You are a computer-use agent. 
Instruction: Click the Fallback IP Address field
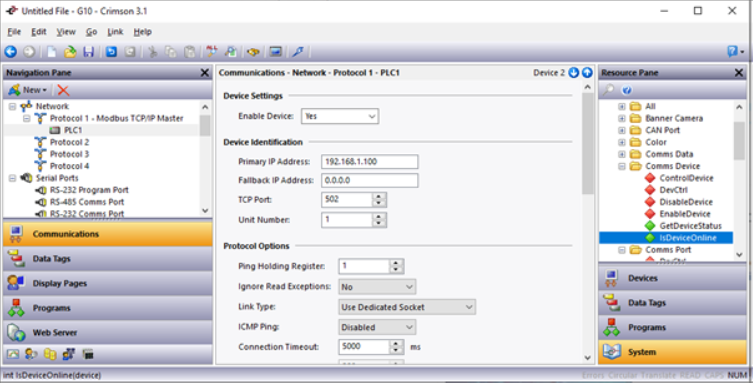pos(369,180)
